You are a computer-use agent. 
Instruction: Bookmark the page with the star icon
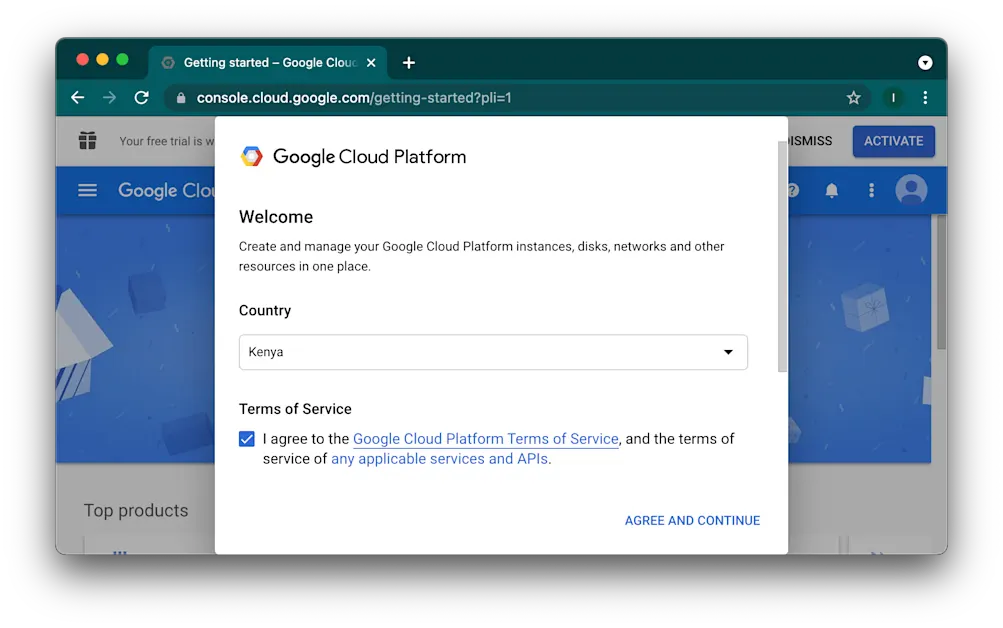853,98
